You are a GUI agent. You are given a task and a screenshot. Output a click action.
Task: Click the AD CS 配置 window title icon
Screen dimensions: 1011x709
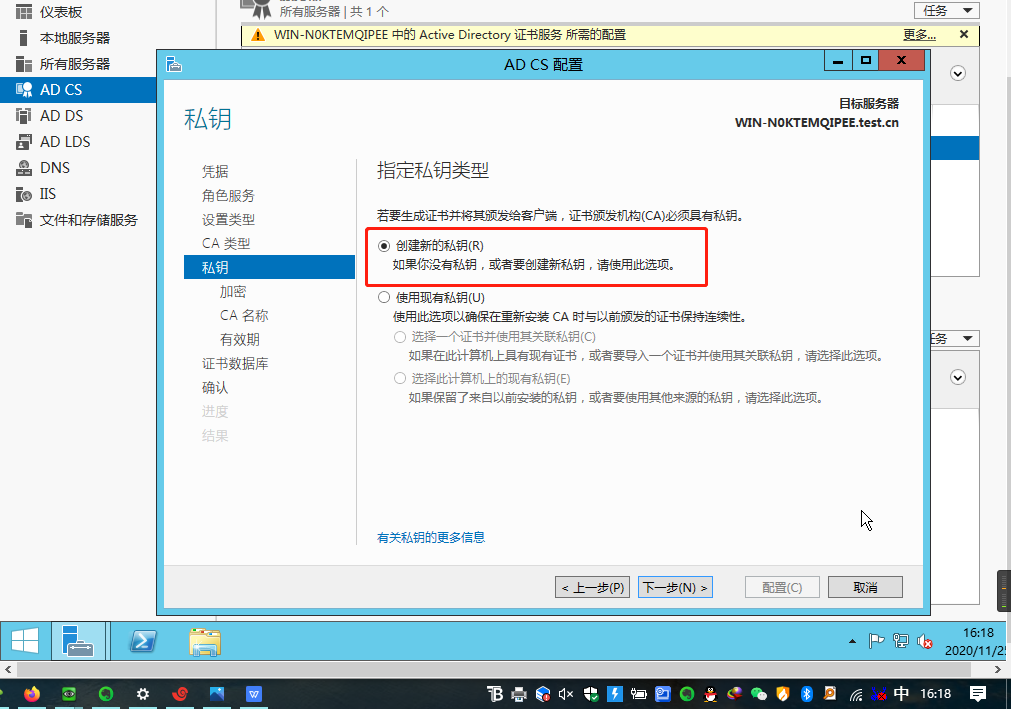pos(174,64)
